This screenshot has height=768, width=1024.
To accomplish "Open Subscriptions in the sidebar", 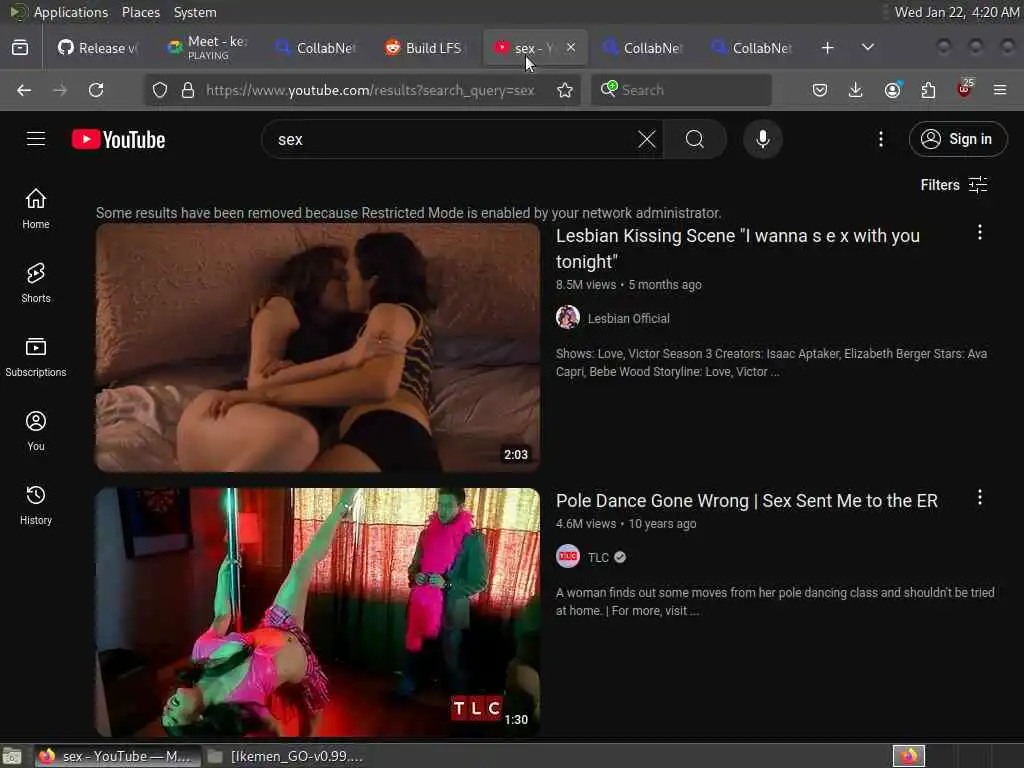I will point(36,357).
